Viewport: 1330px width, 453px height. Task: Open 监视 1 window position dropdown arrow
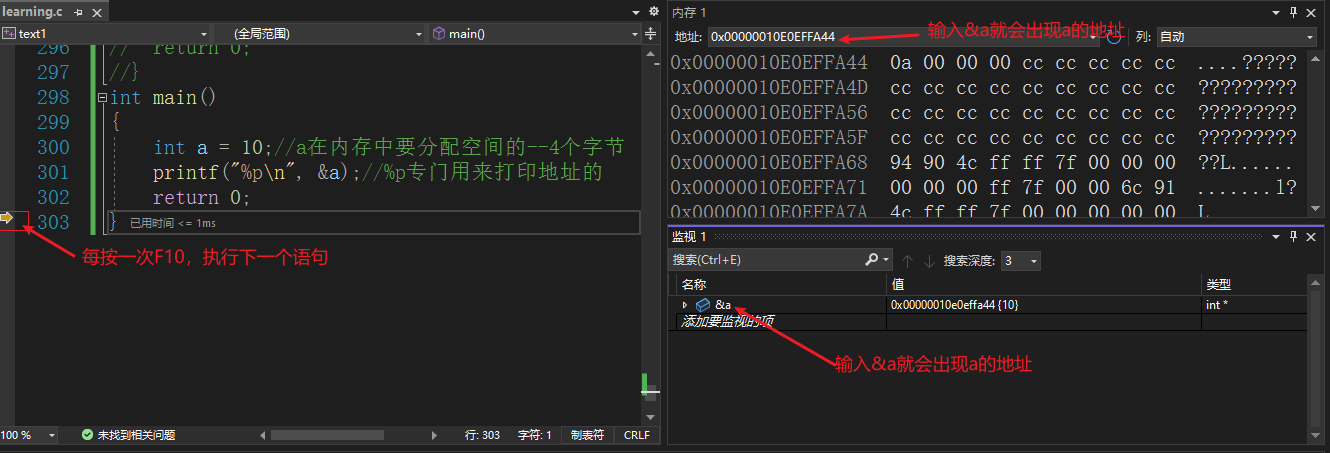tap(1275, 236)
